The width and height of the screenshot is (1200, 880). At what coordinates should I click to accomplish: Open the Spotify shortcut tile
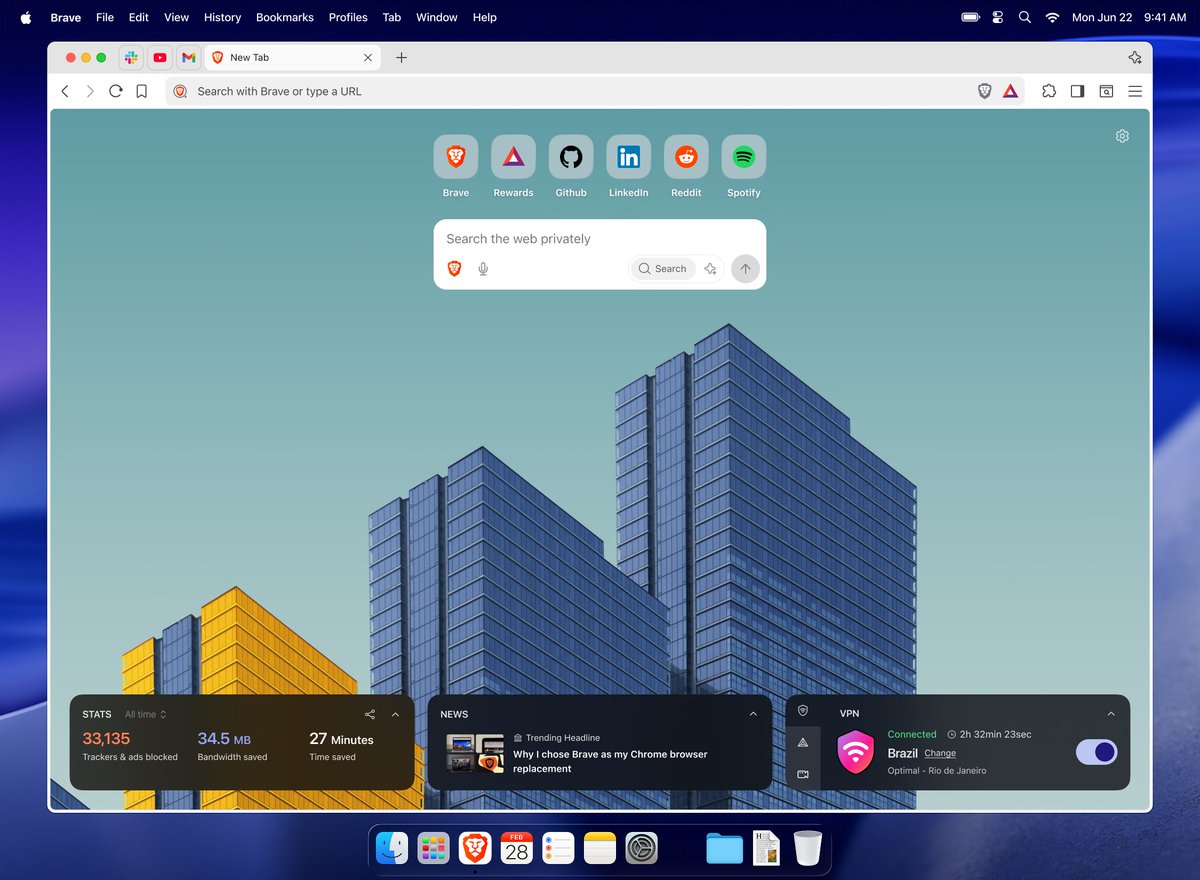tap(744, 157)
